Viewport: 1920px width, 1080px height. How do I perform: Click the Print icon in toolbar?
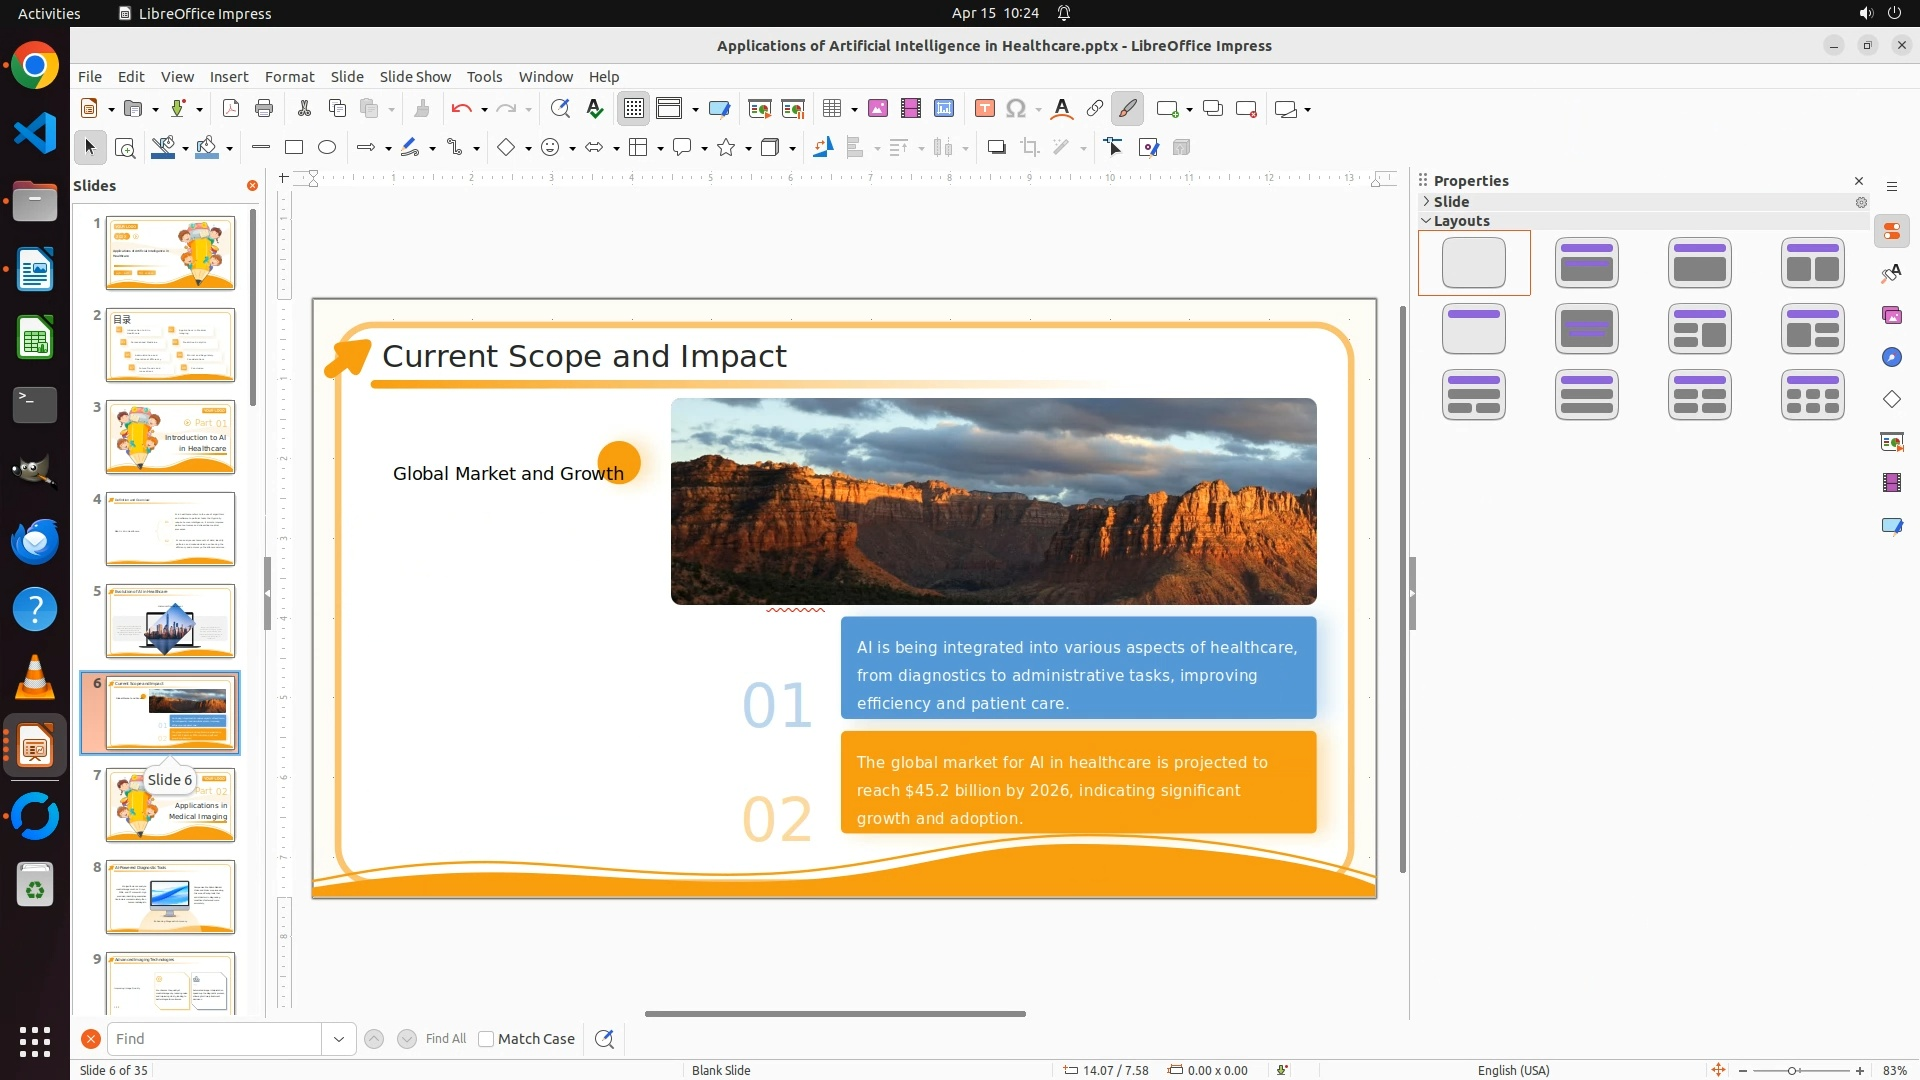(x=264, y=109)
